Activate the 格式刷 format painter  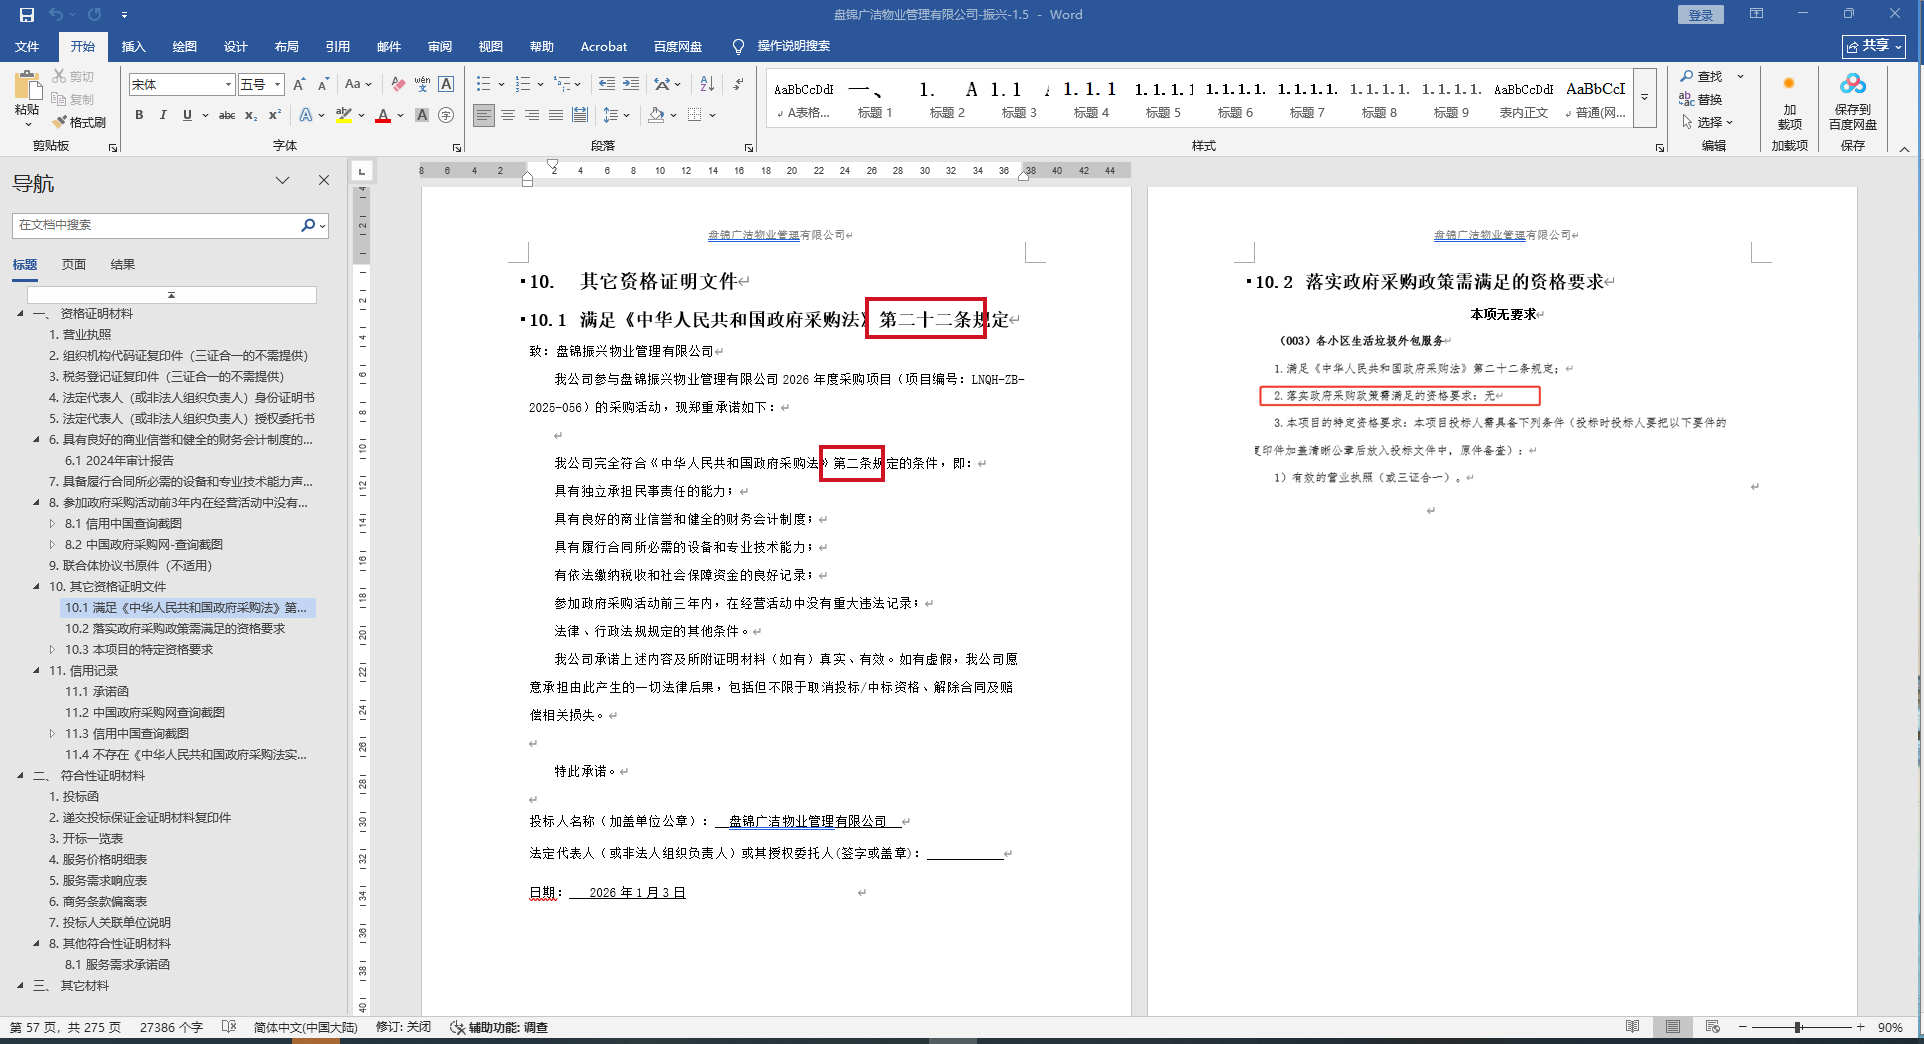click(x=79, y=122)
